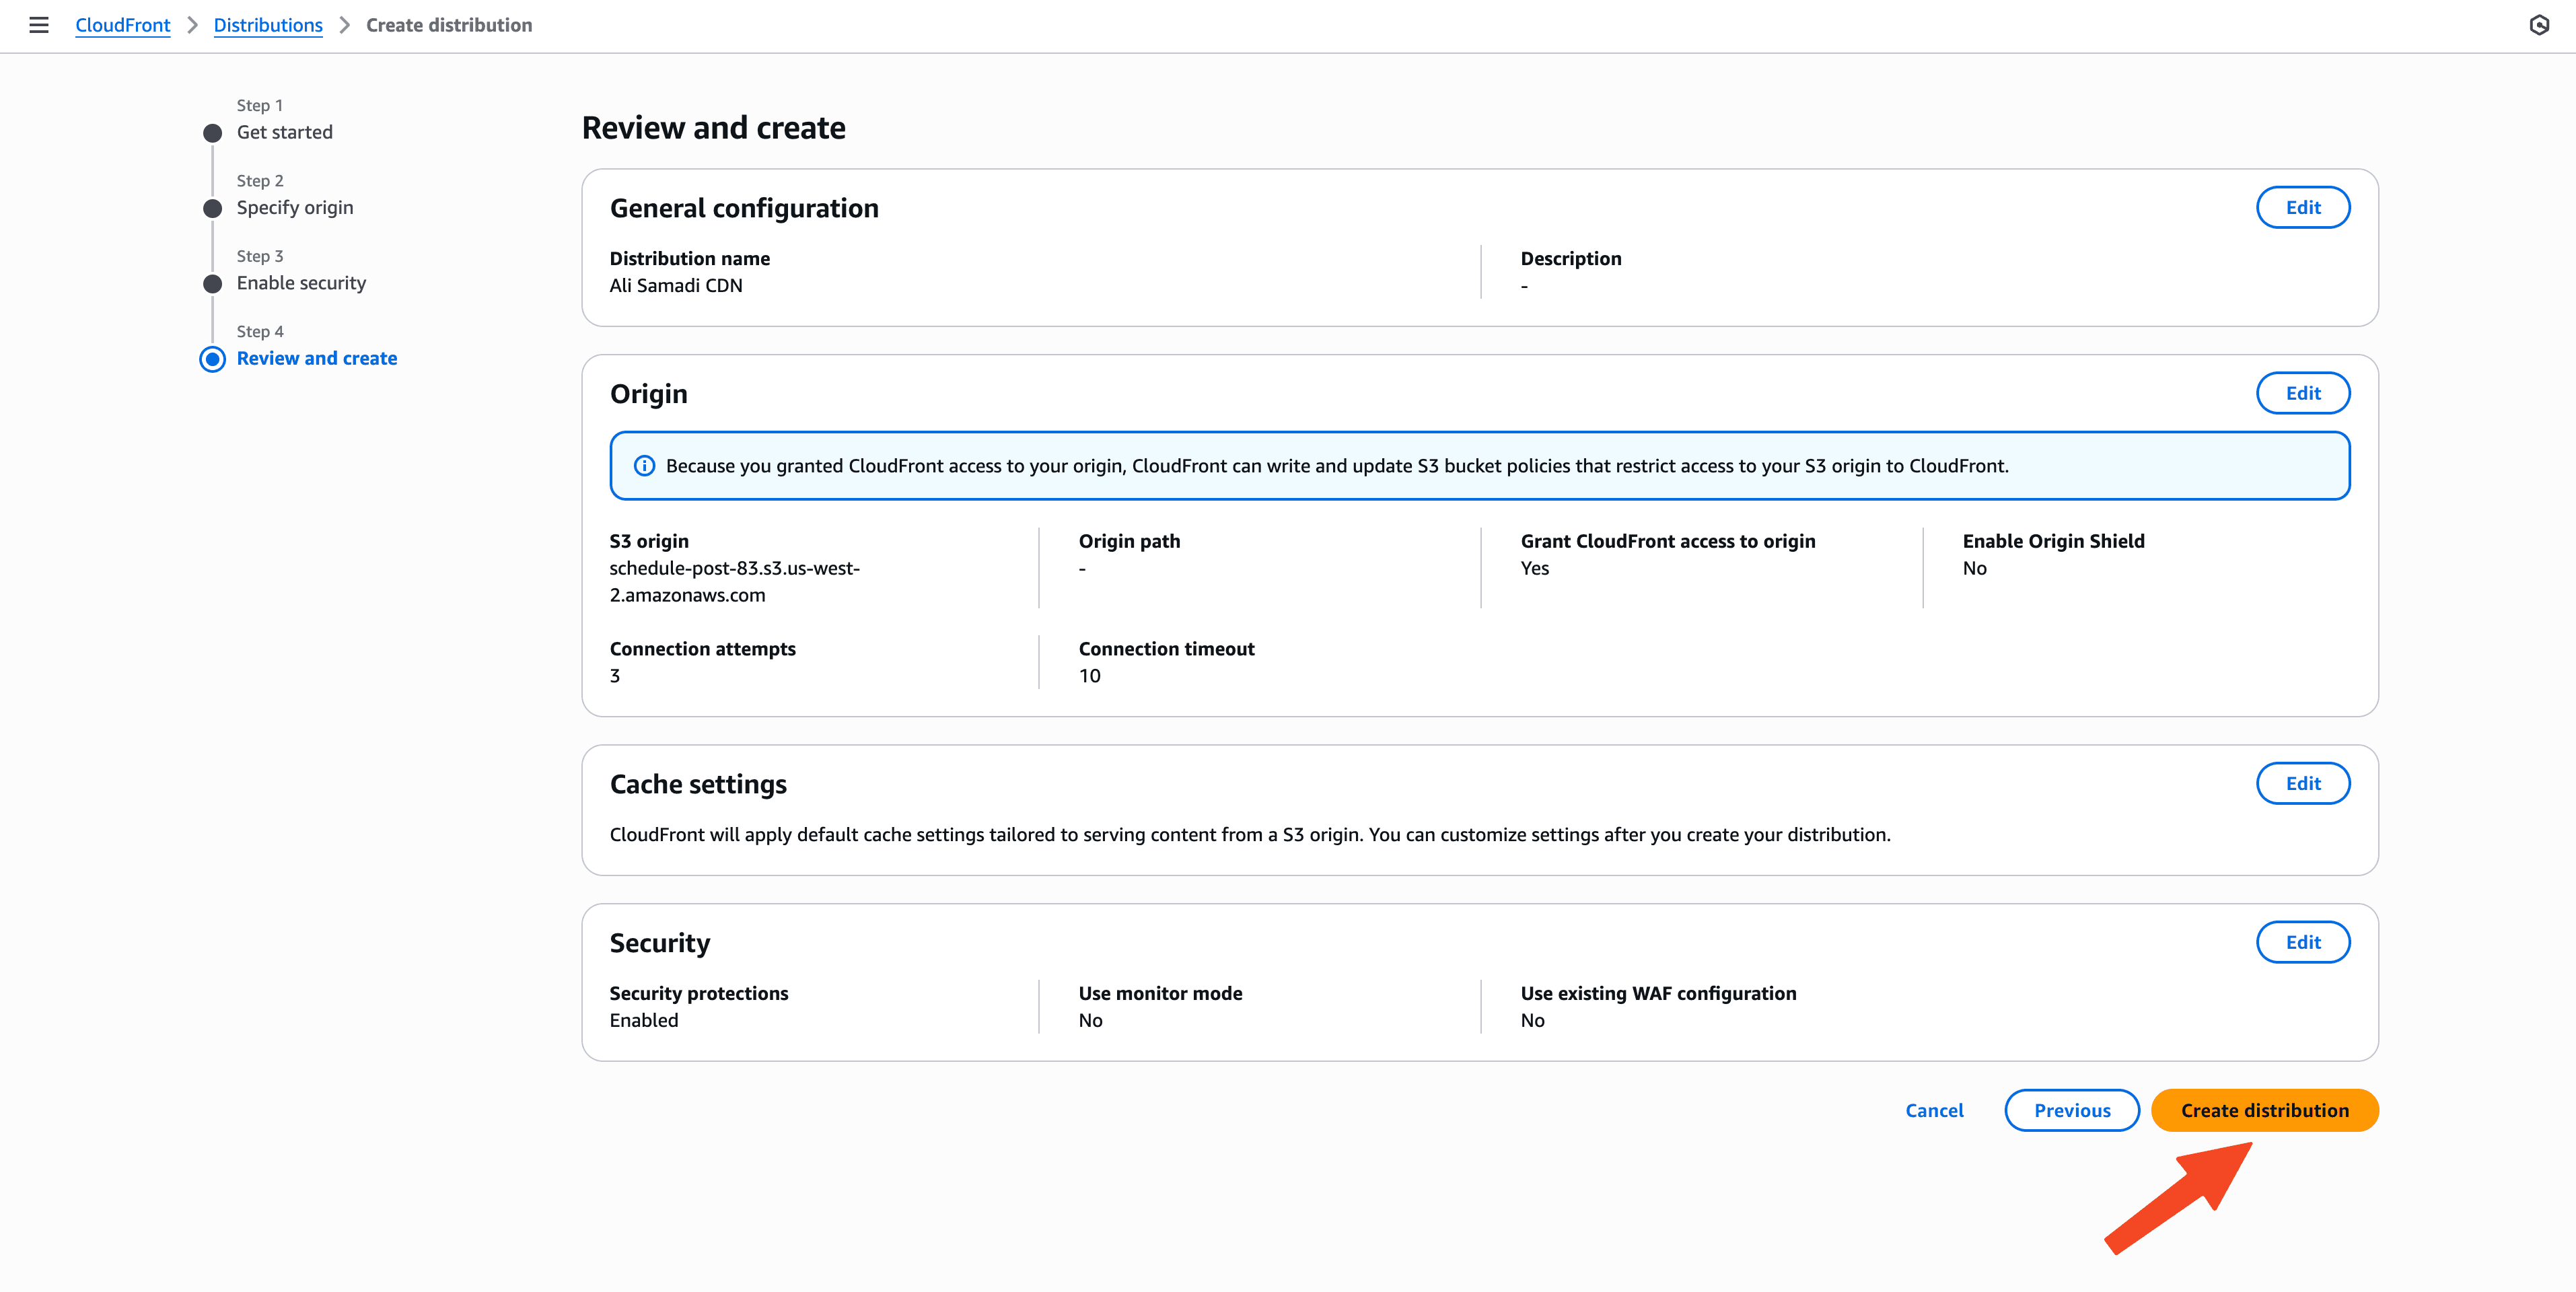This screenshot has height=1292, width=2576.
Task: Open the hamburger navigation menu
Action: 39,25
